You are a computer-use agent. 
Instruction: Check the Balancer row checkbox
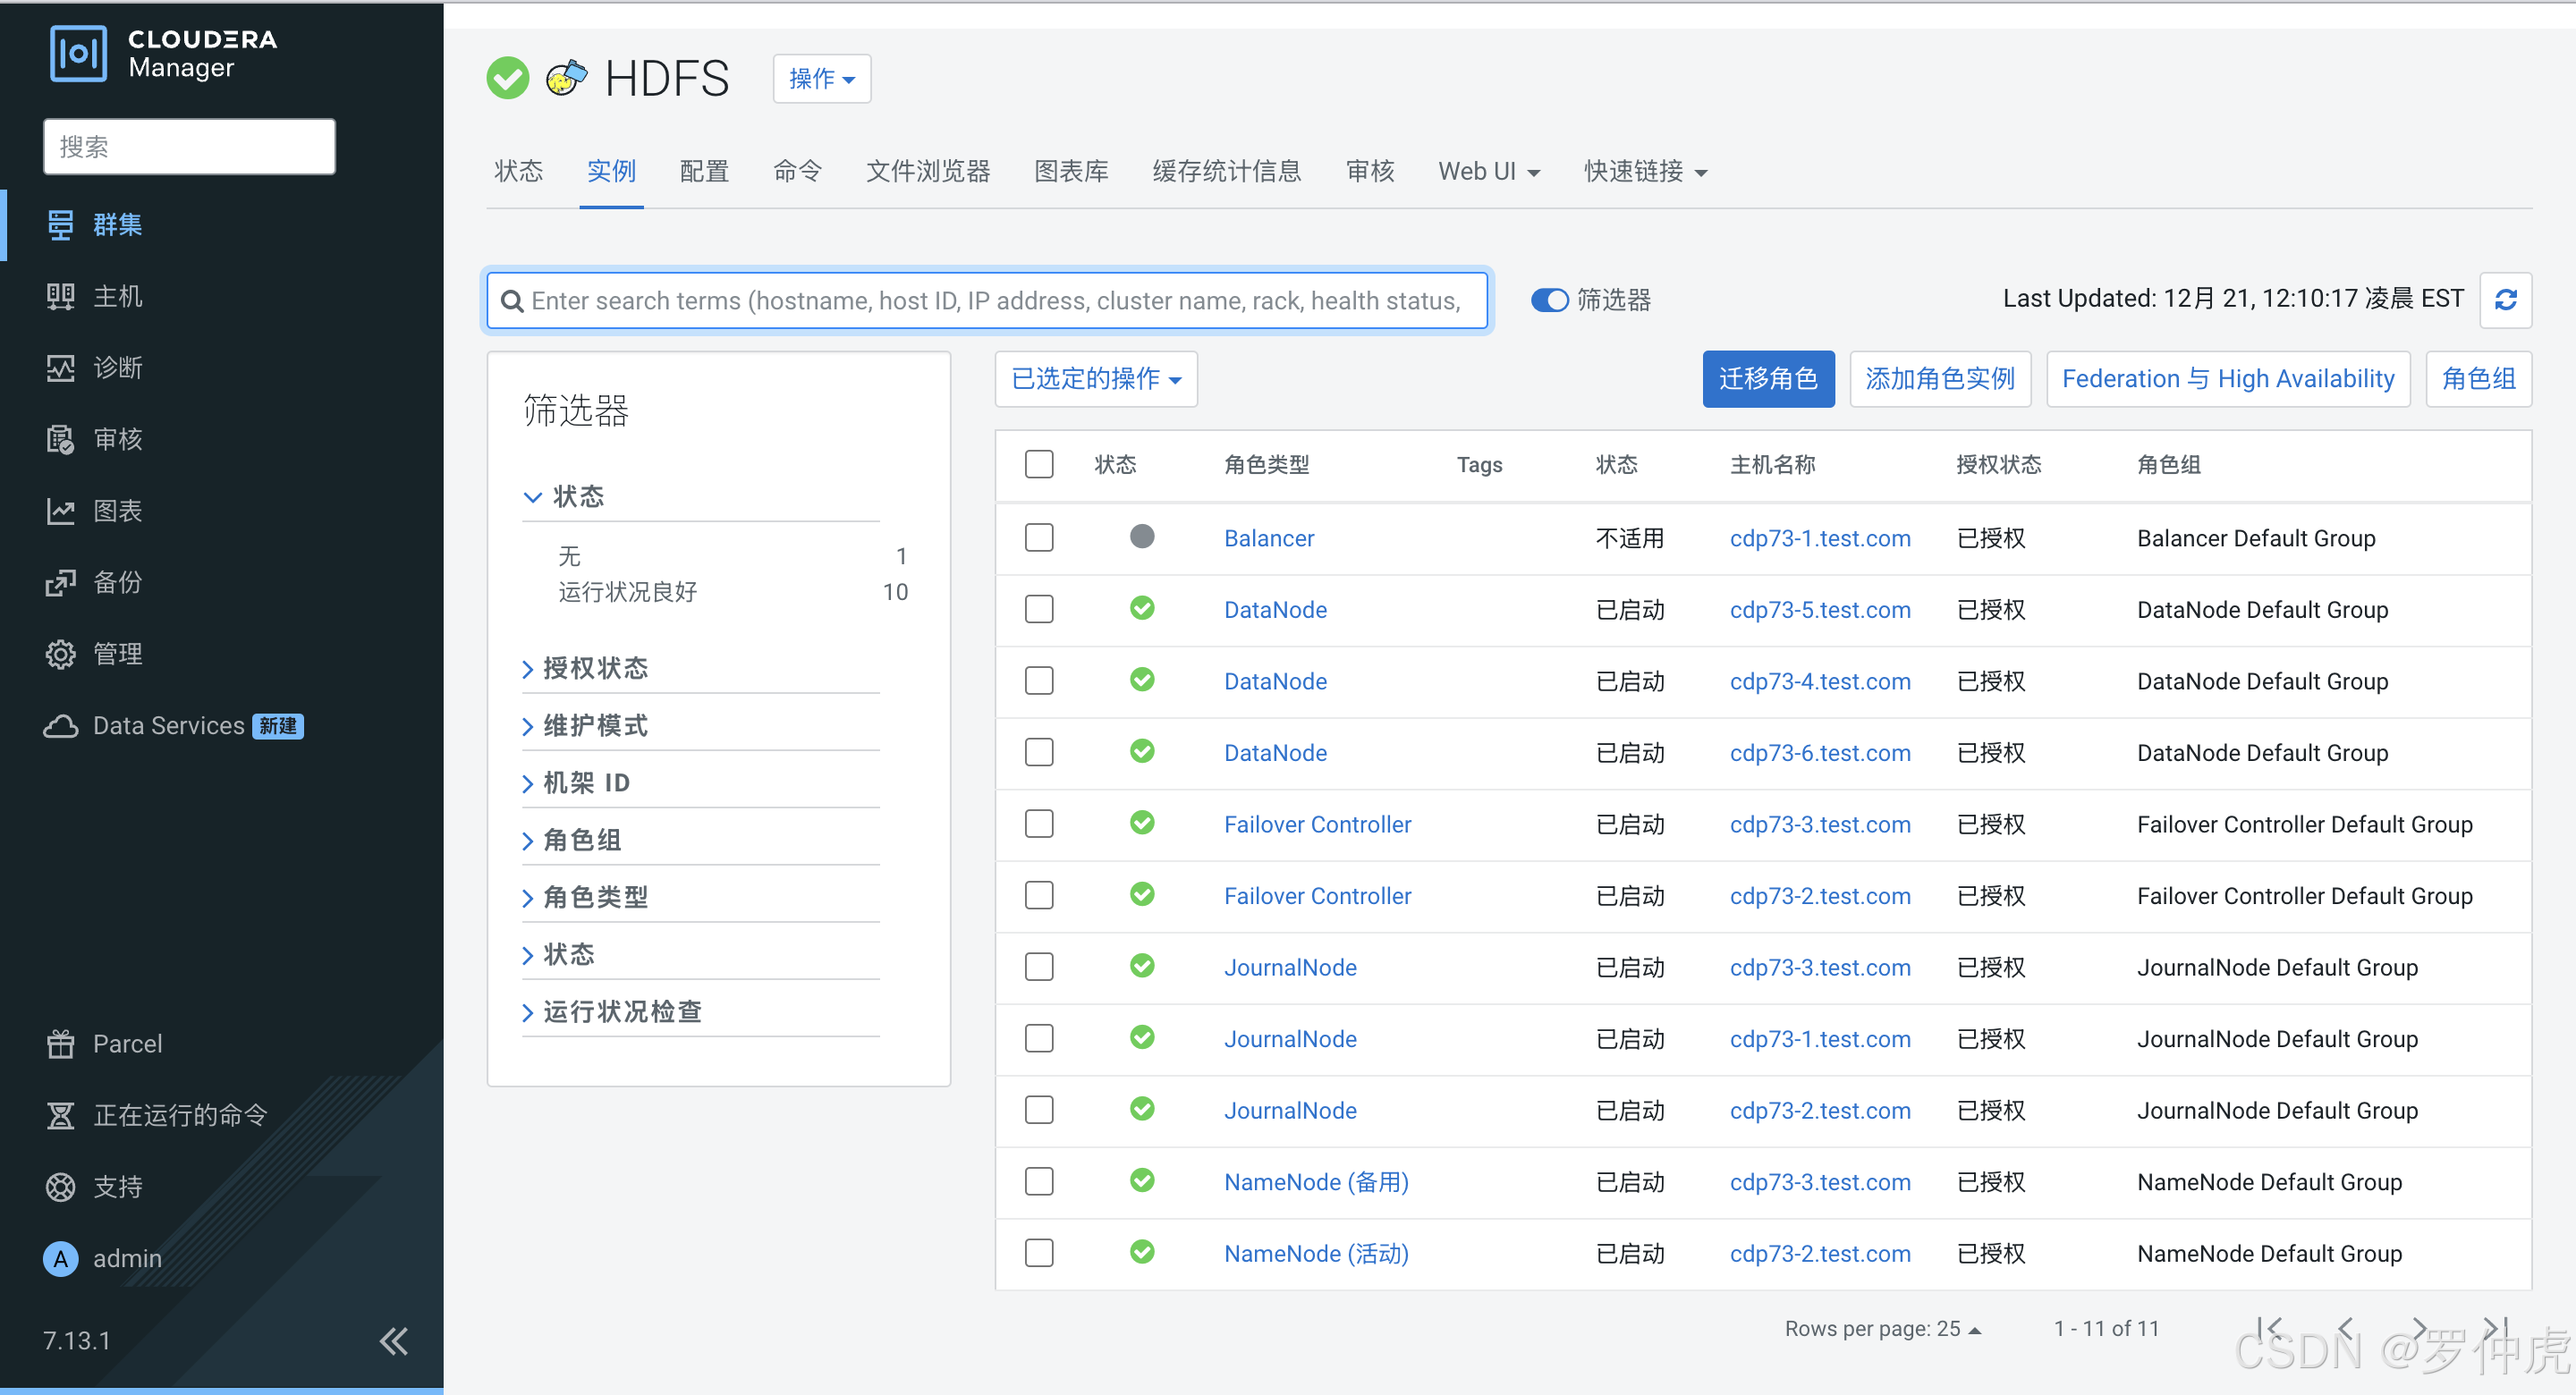click(1039, 538)
